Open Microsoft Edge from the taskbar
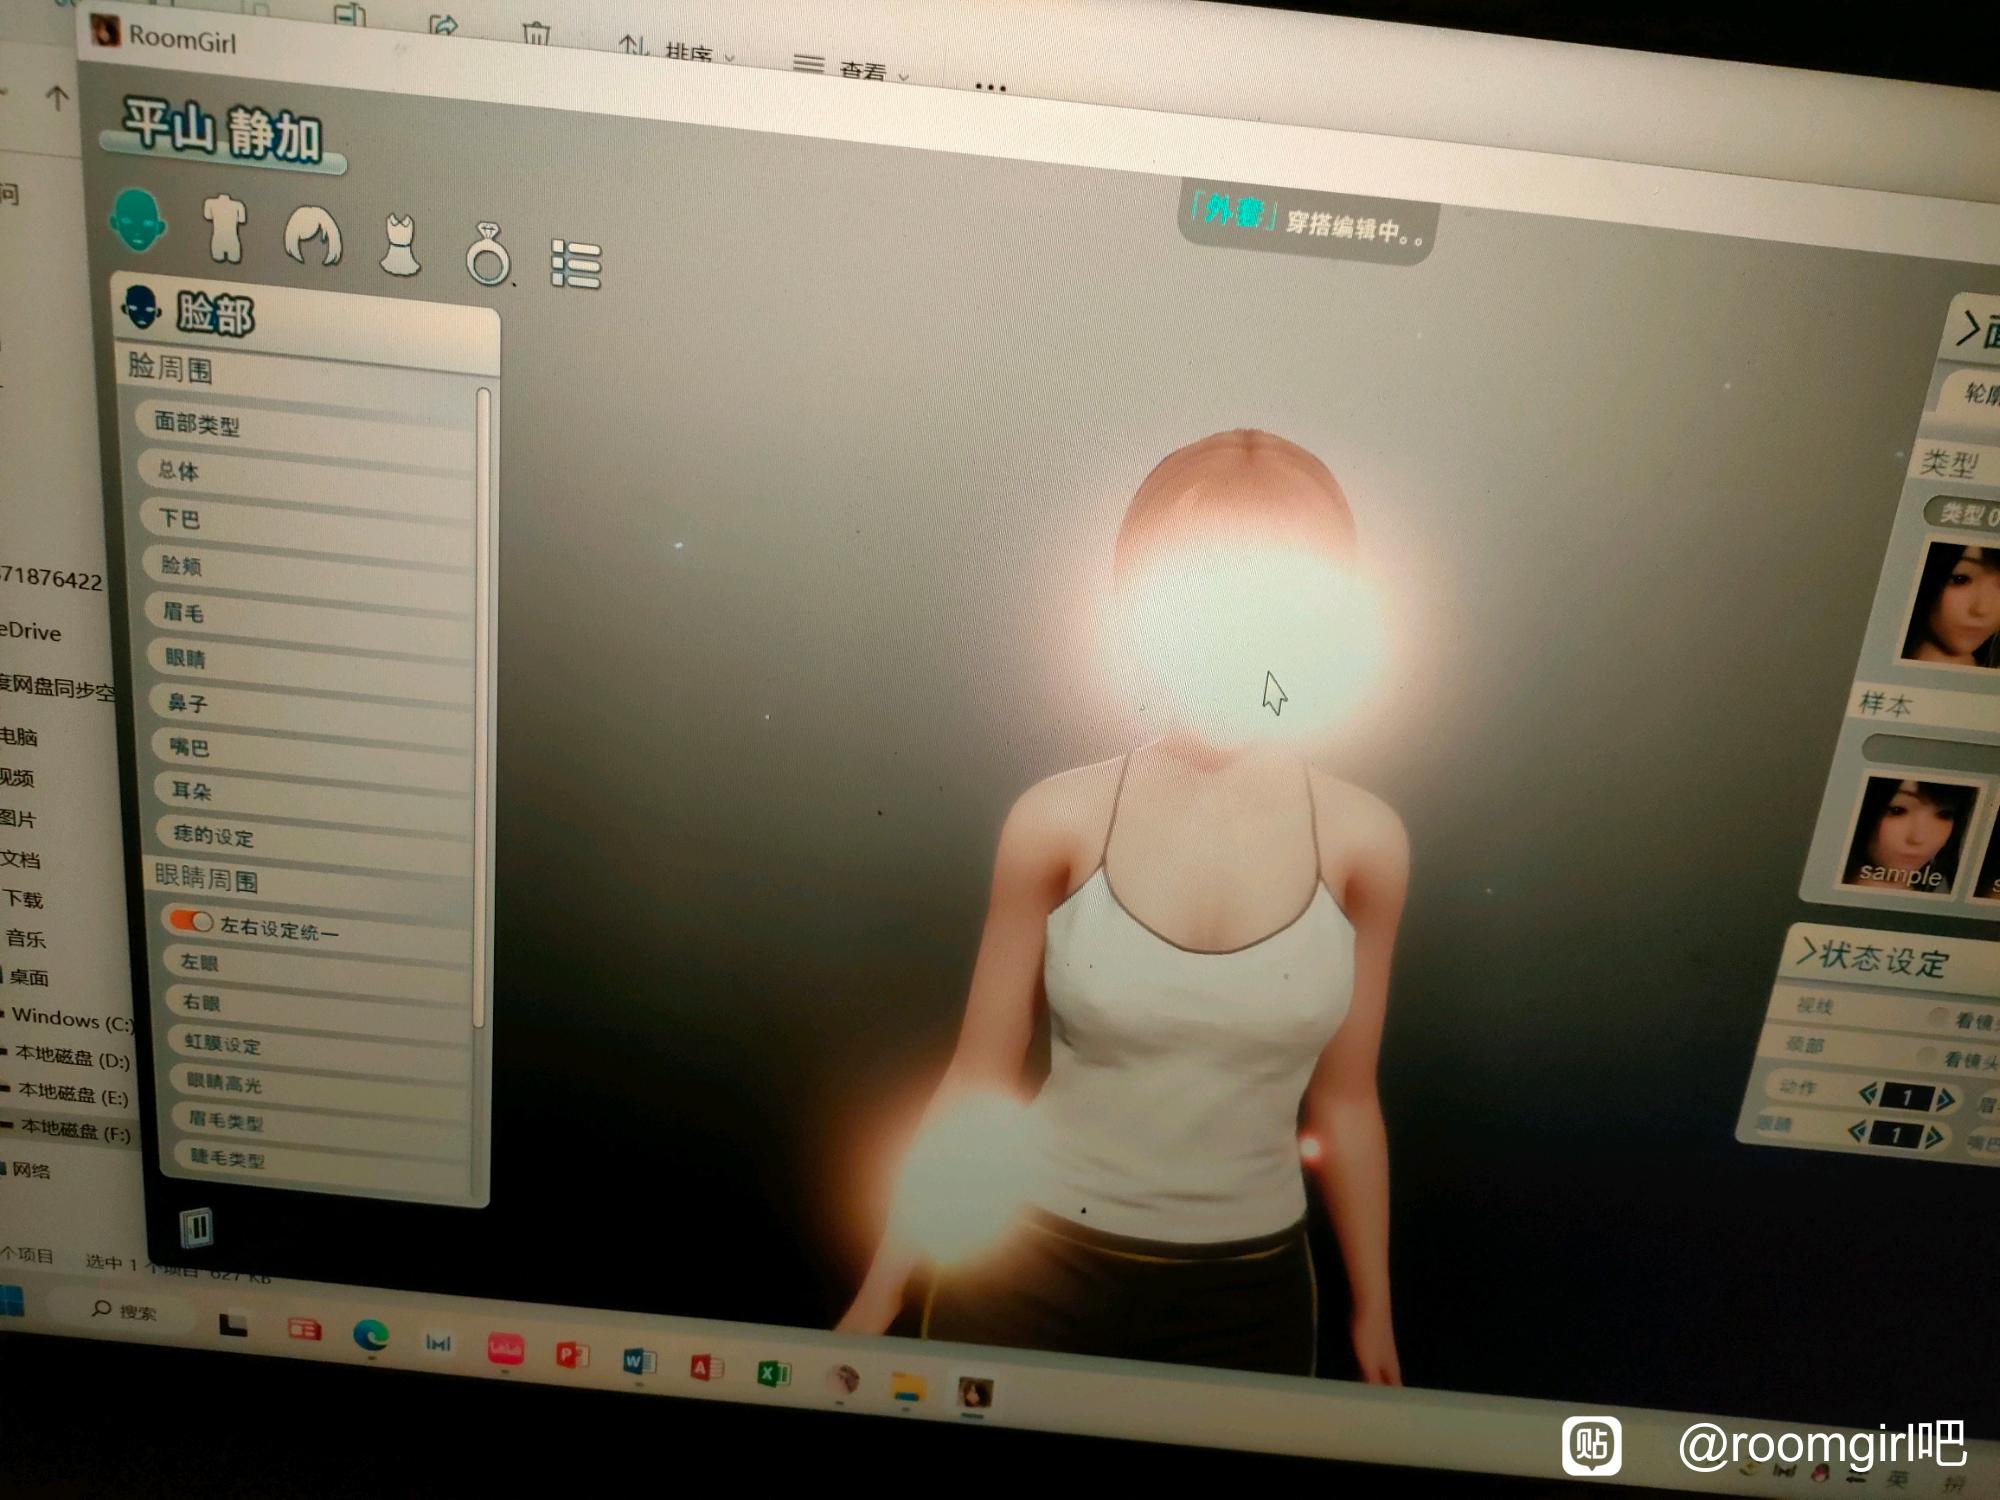This screenshot has height=1500, width=2000. click(x=371, y=1335)
